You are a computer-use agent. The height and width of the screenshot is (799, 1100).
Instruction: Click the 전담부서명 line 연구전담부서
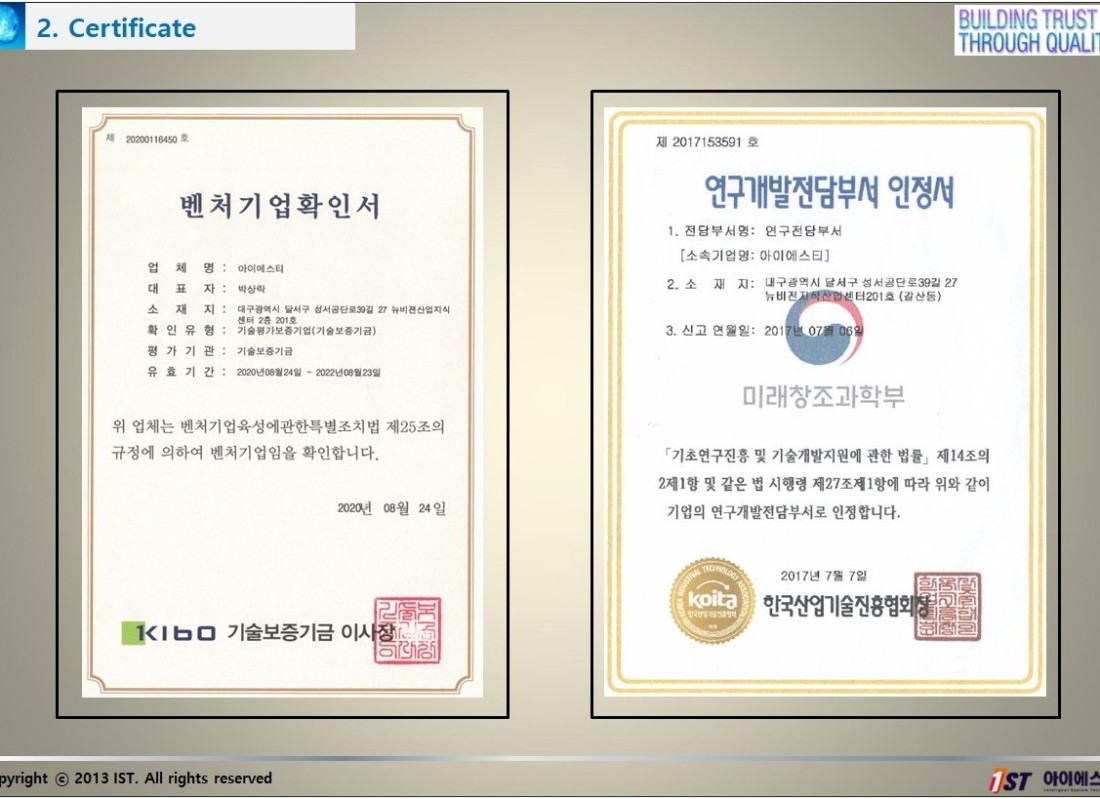coord(754,231)
